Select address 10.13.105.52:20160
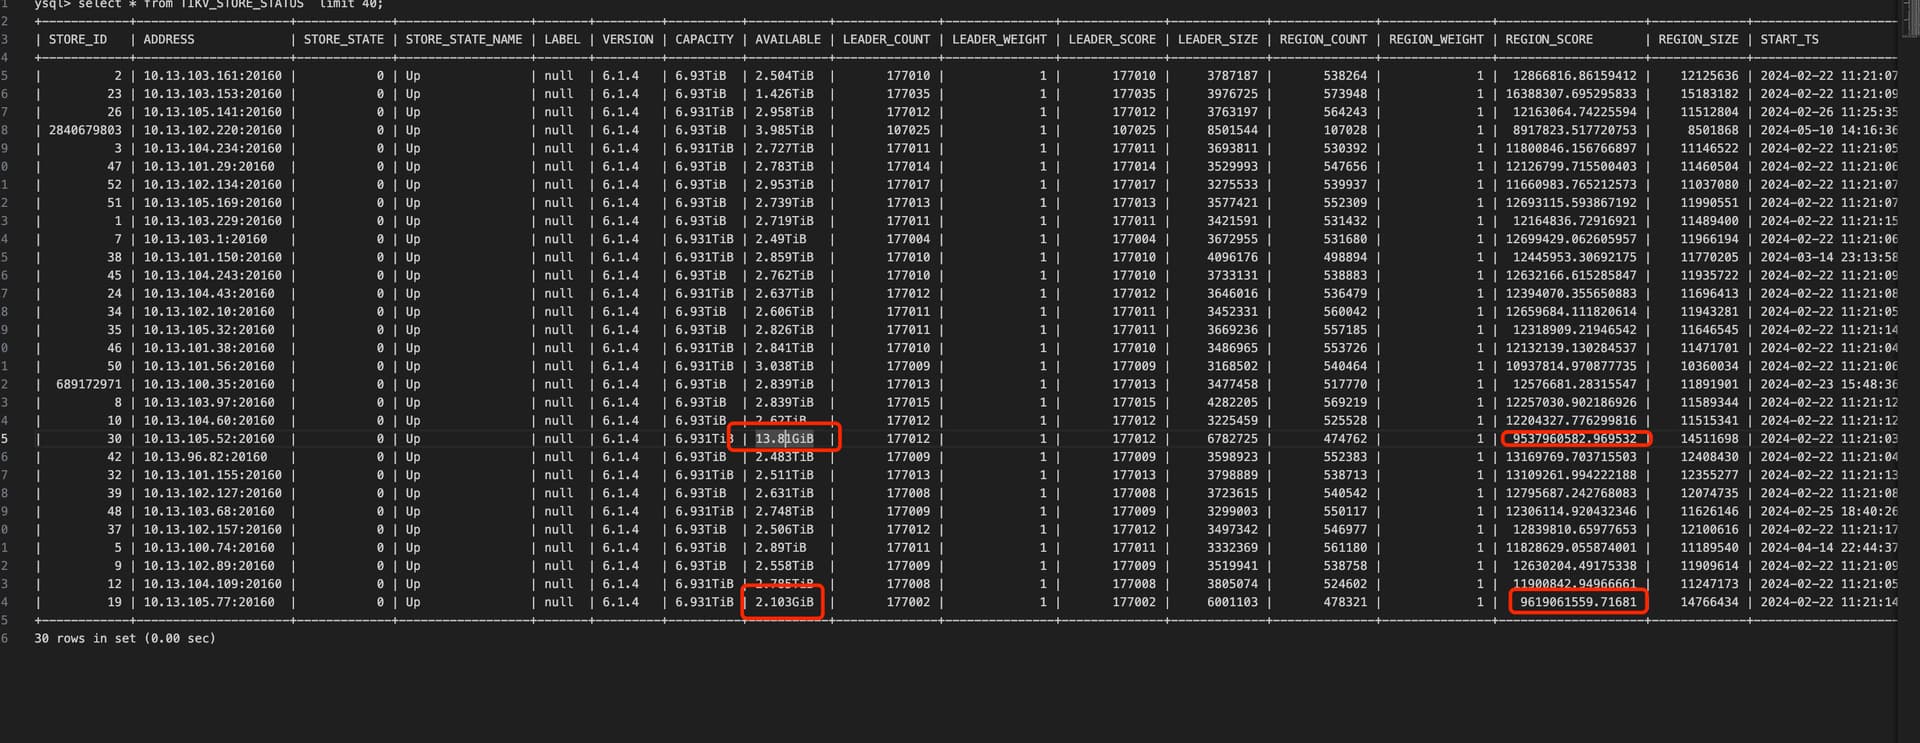Viewport: 1920px width, 743px height. (209, 439)
